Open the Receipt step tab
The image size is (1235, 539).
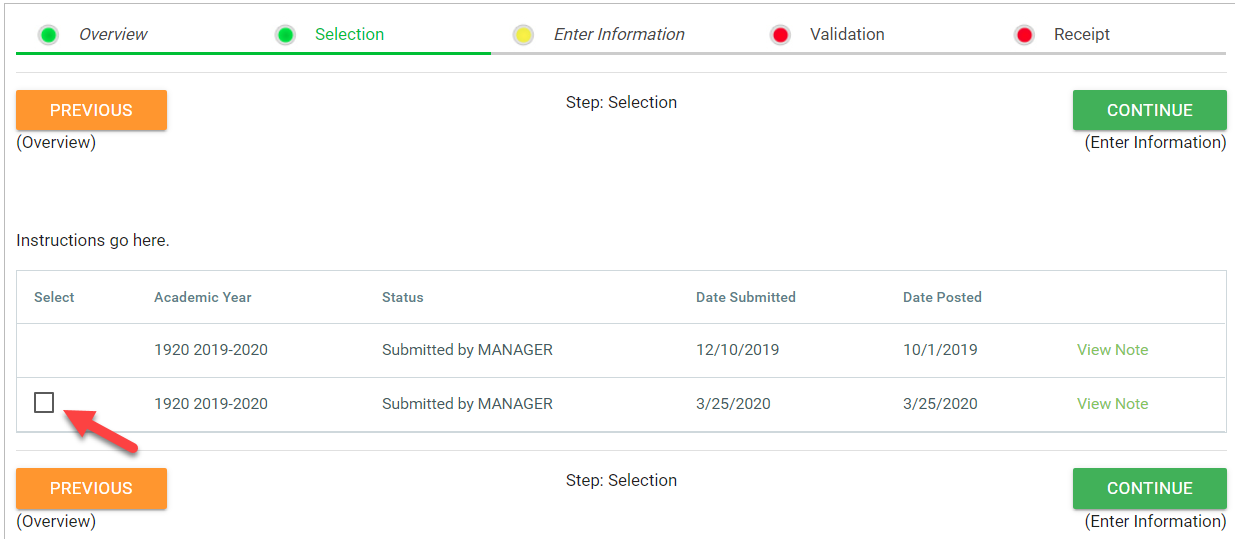coord(1082,35)
